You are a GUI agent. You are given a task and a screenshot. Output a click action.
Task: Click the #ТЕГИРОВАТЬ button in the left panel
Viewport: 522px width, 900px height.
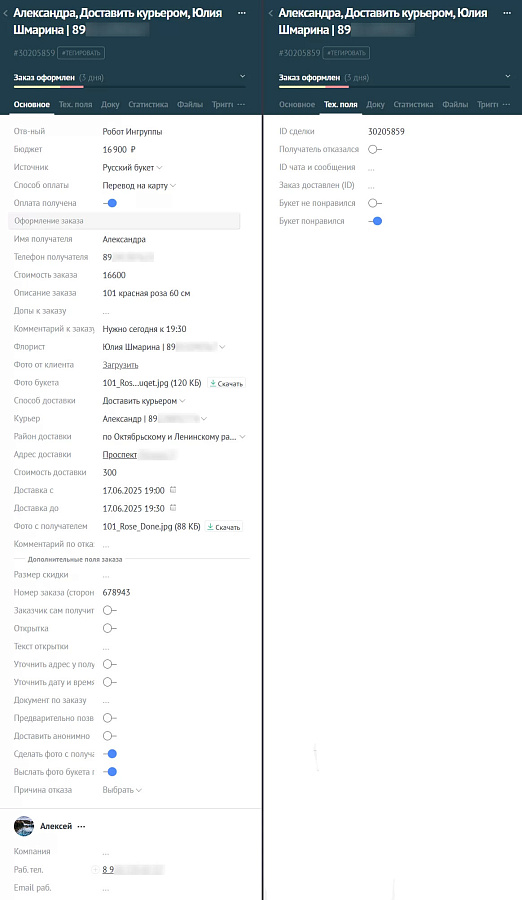81,53
